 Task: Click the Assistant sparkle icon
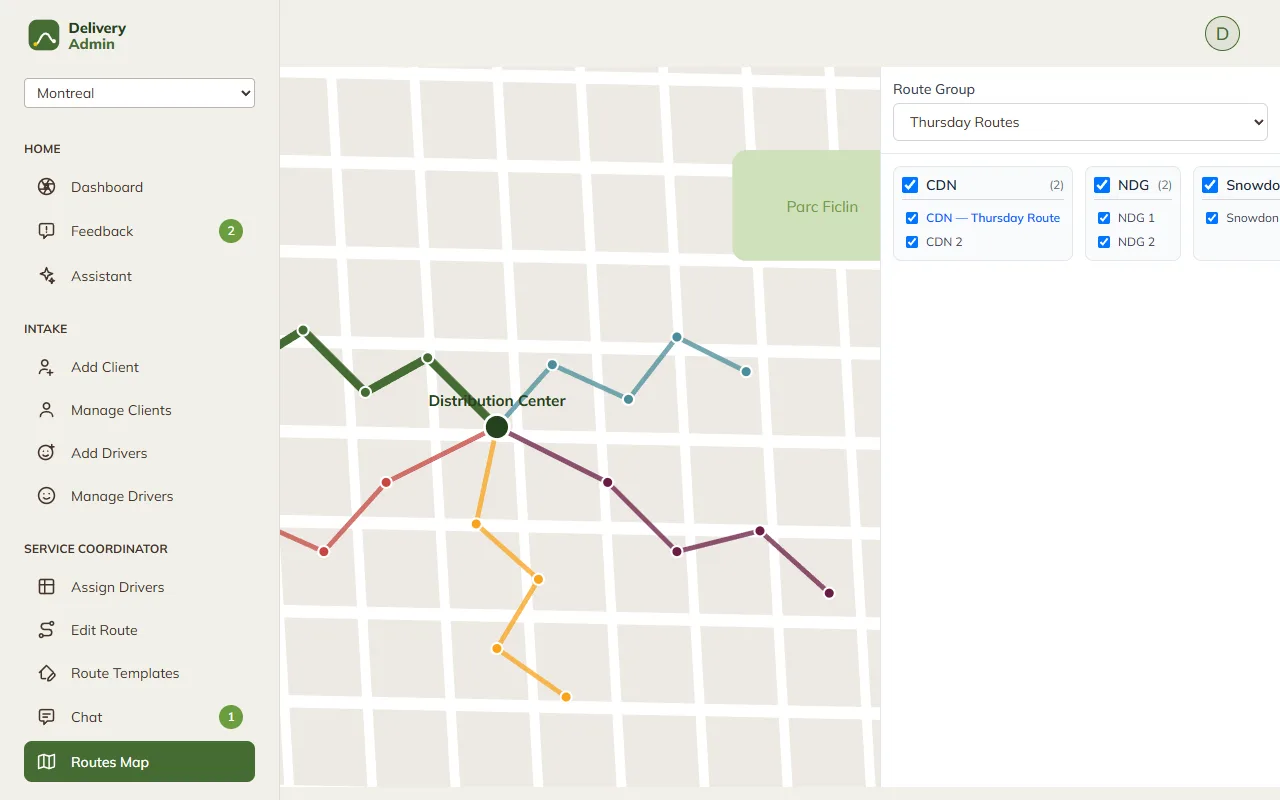[46, 276]
